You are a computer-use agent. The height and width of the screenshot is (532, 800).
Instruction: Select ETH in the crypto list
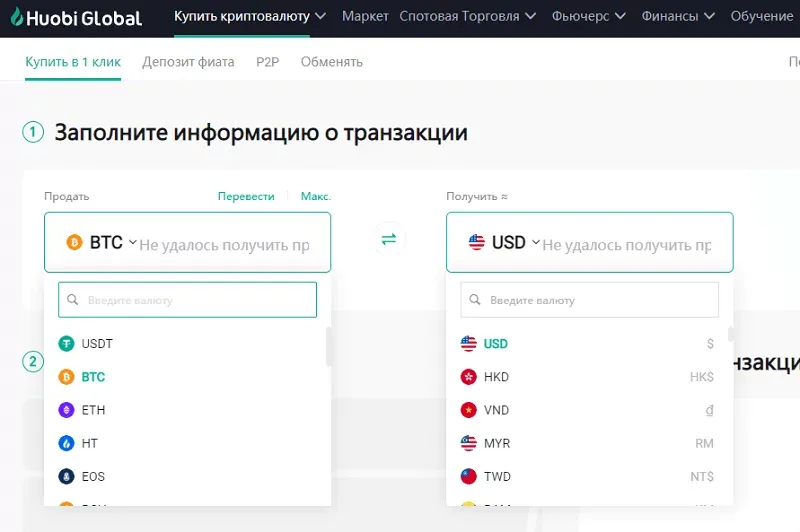[x=187, y=410]
